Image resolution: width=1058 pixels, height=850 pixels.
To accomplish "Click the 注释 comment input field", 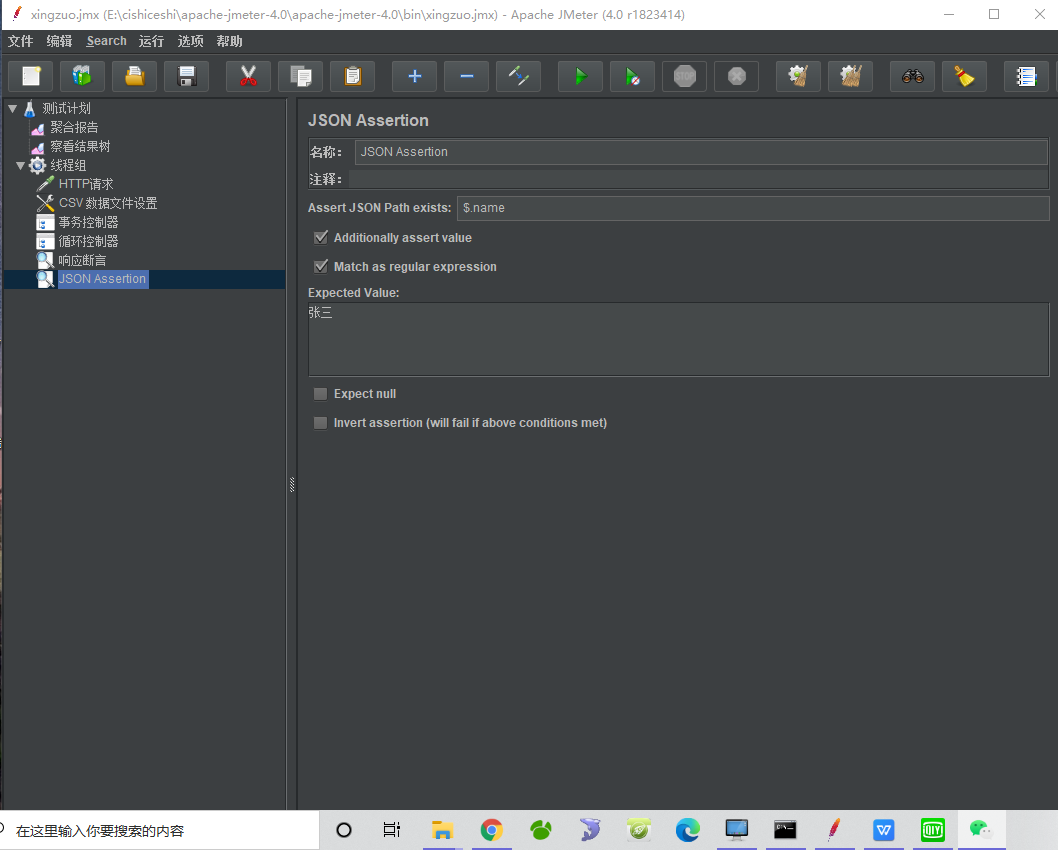I will pyautogui.click(x=698, y=179).
